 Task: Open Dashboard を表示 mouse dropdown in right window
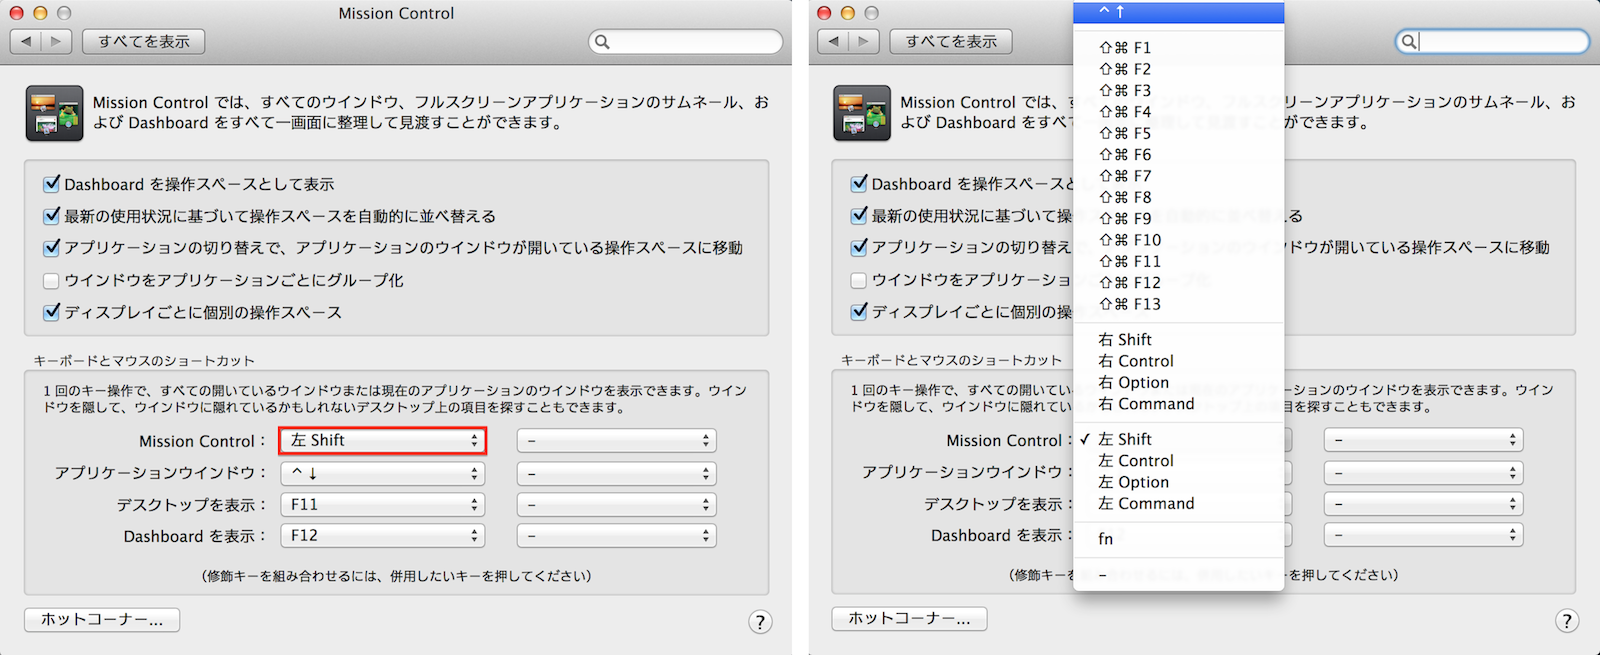pos(1424,535)
